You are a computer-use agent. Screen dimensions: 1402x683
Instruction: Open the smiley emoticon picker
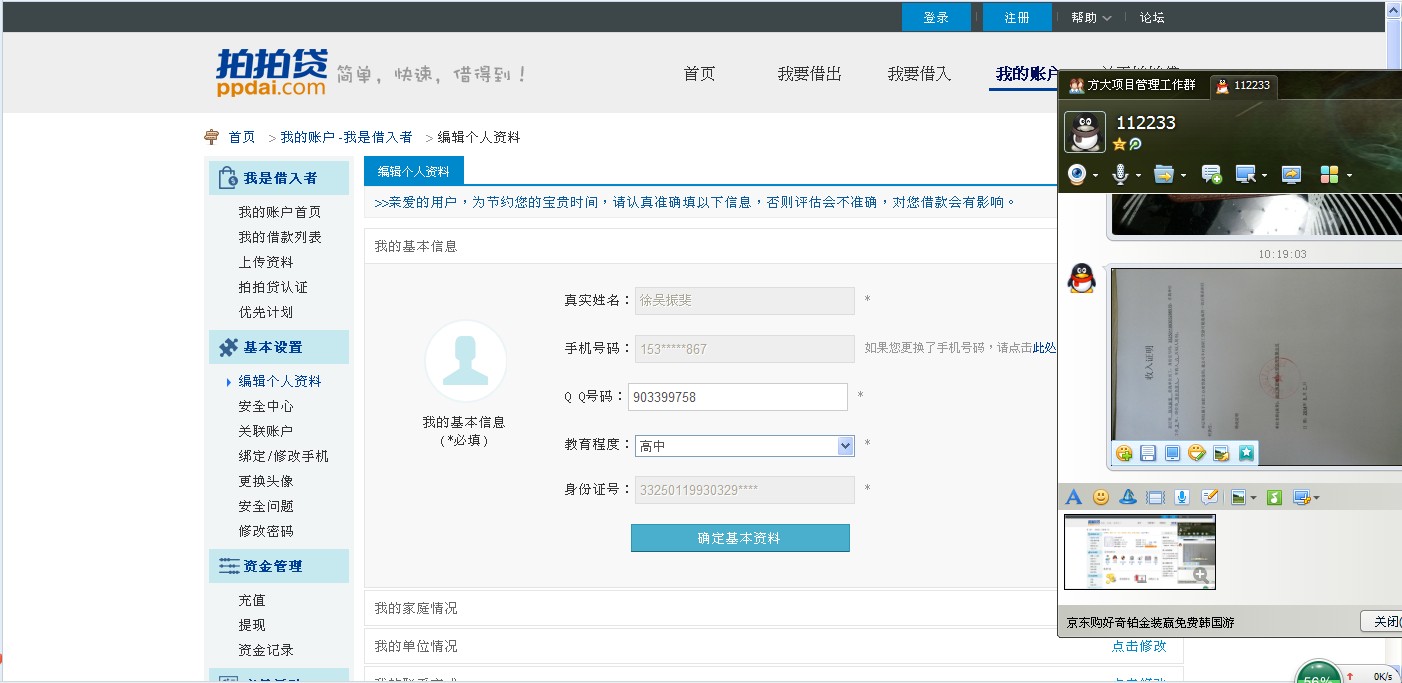pyautogui.click(x=1101, y=497)
